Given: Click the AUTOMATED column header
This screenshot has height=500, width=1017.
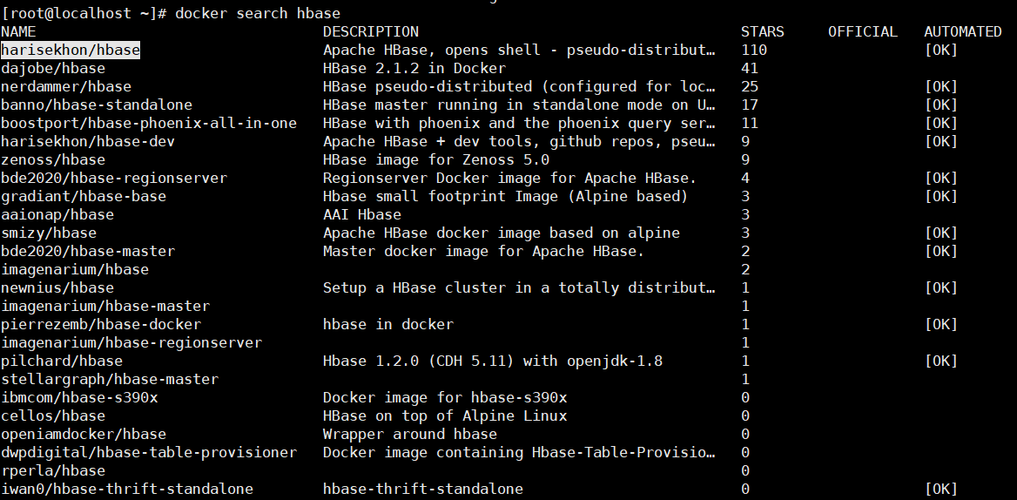Looking at the screenshot, I should [x=963, y=32].
